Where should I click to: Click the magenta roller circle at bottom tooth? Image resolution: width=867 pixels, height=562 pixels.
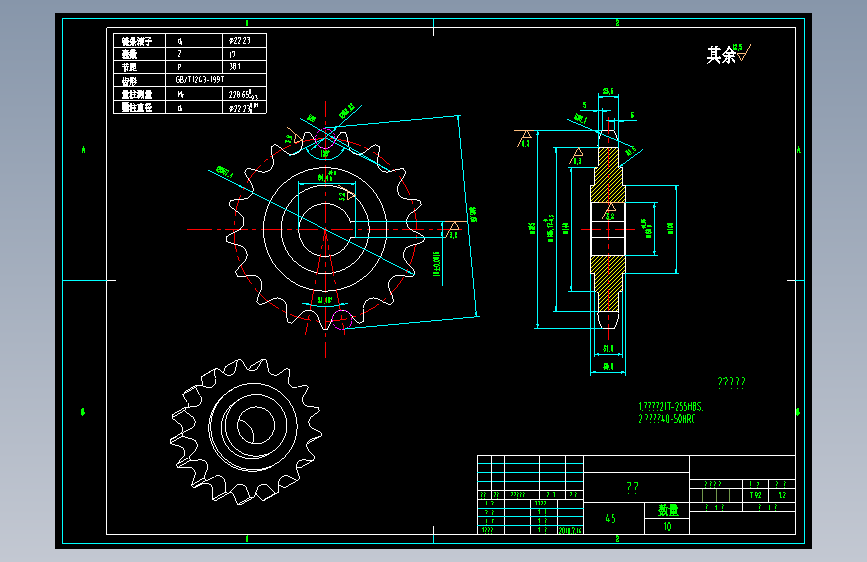[x=341, y=320]
